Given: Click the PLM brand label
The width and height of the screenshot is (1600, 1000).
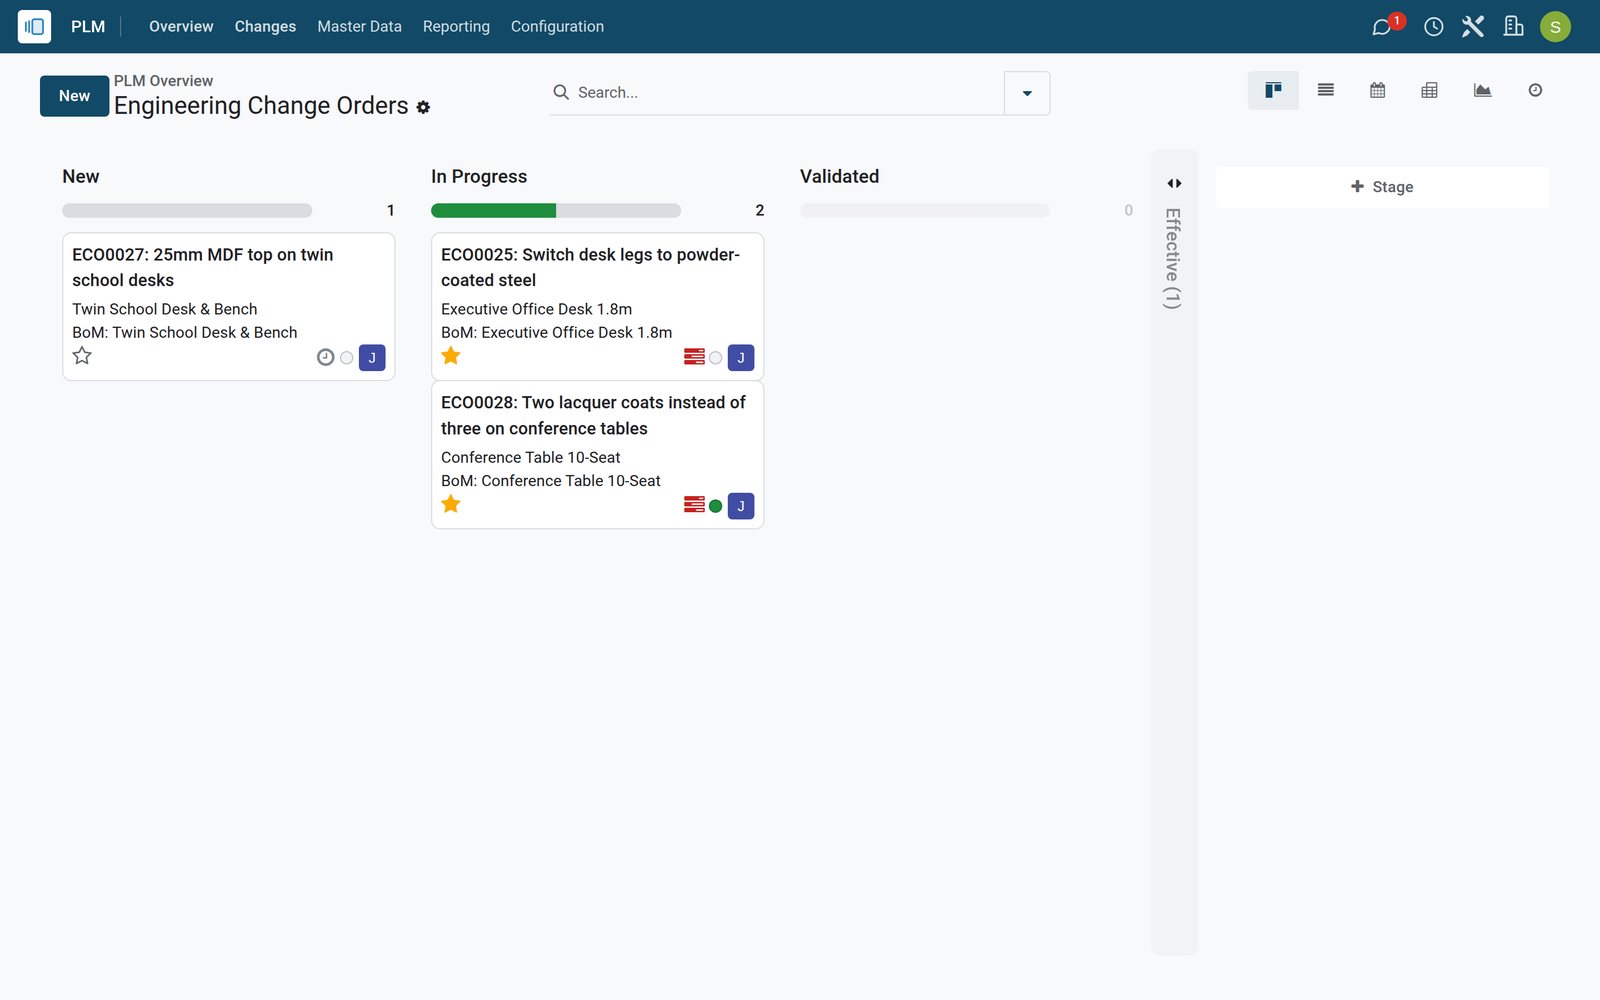Looking at the screenshot, I should (88, 27).
